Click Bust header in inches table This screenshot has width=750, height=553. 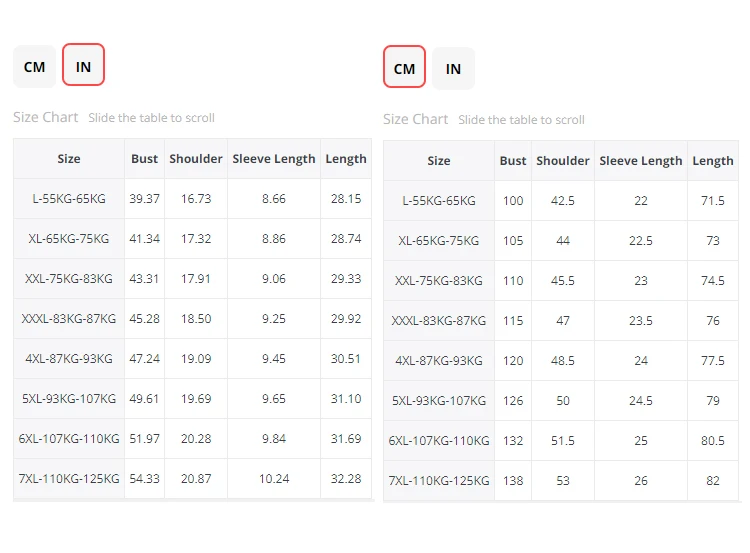tap(144, 159)
